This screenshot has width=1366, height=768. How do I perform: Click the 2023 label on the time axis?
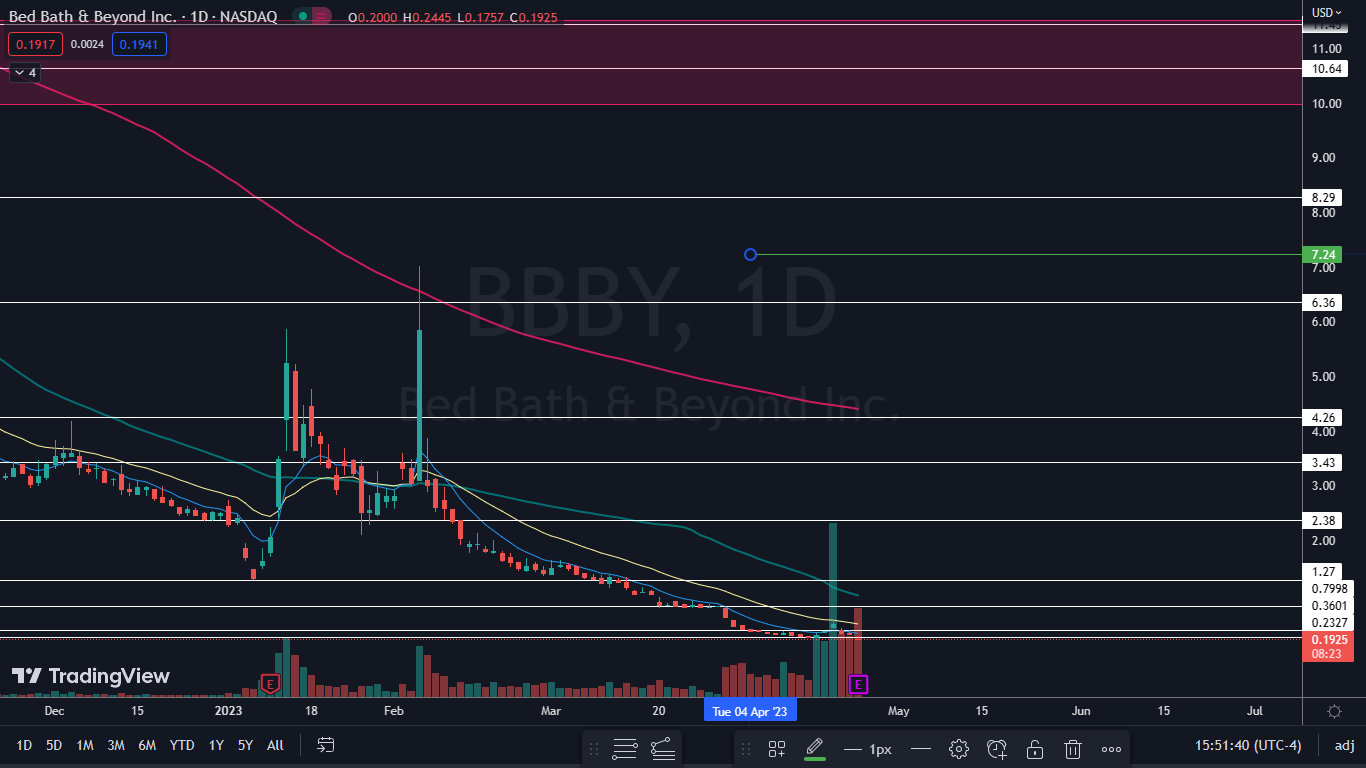coord(229,711)
